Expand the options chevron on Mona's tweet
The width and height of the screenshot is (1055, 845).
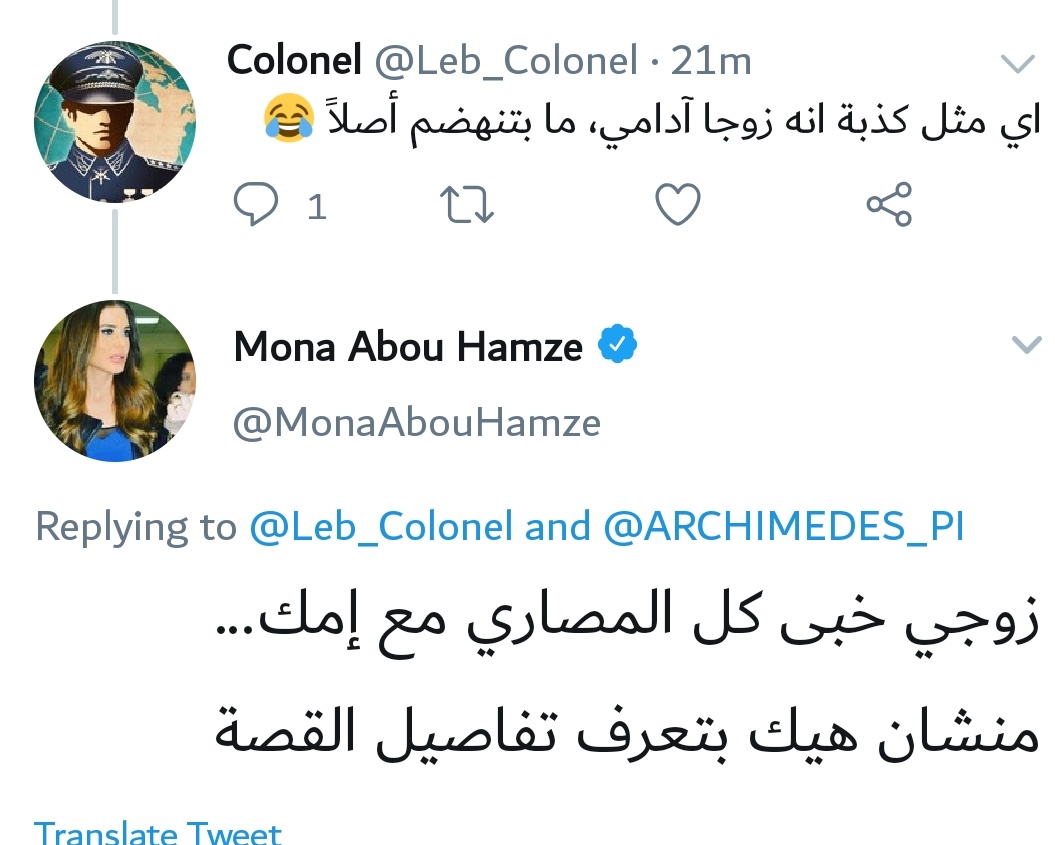1025,345
